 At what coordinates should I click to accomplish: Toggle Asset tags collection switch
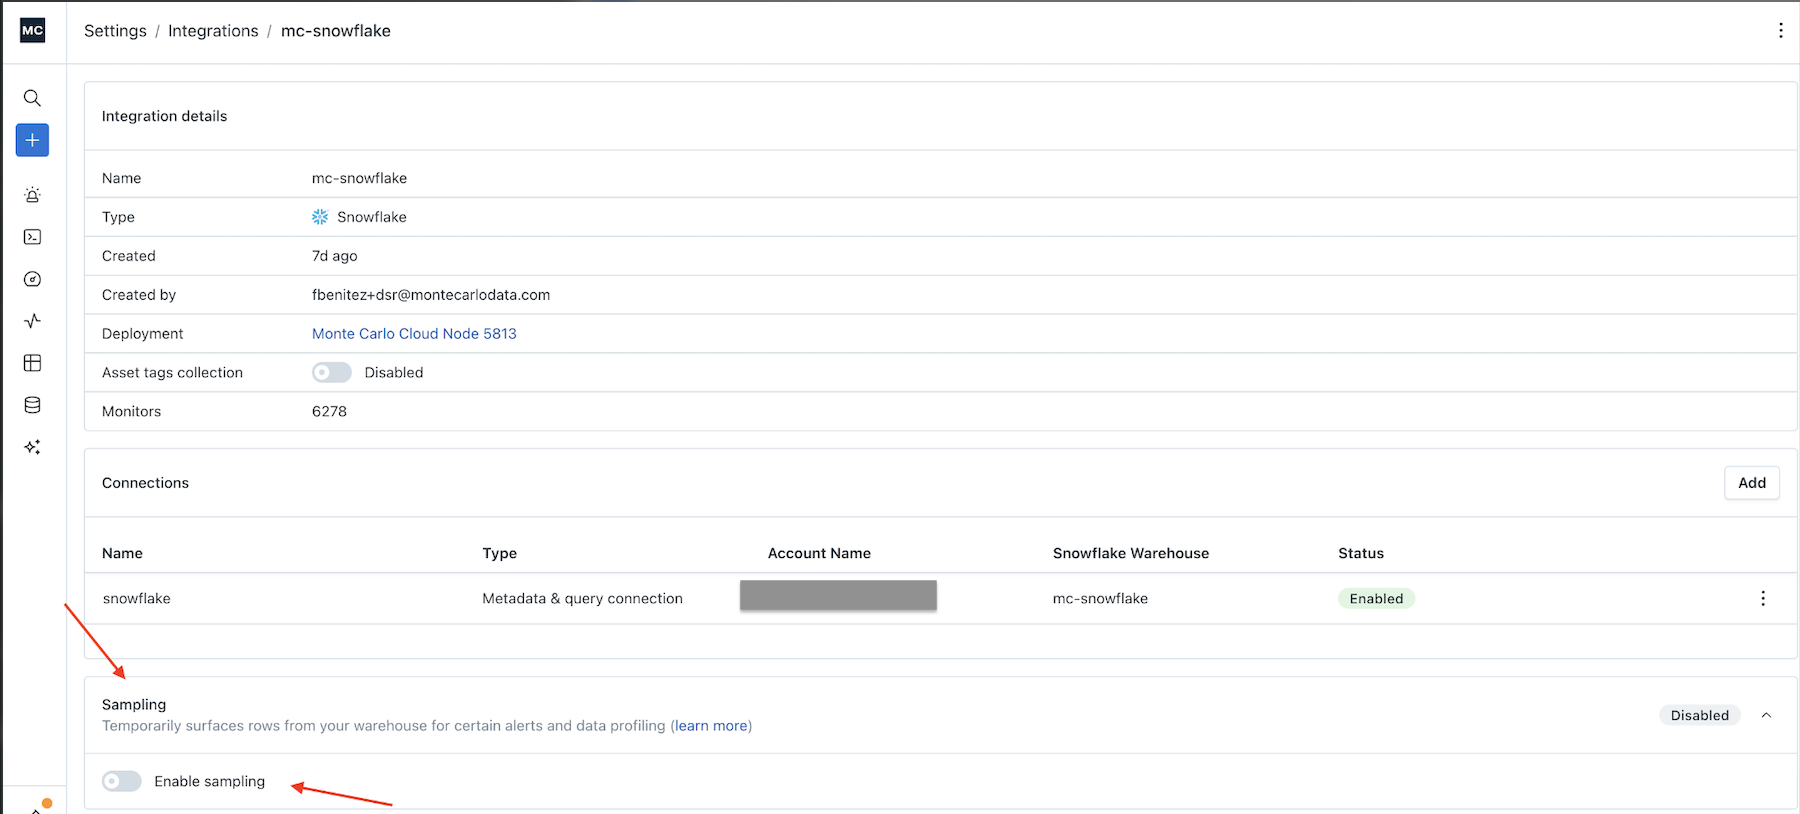331,372
